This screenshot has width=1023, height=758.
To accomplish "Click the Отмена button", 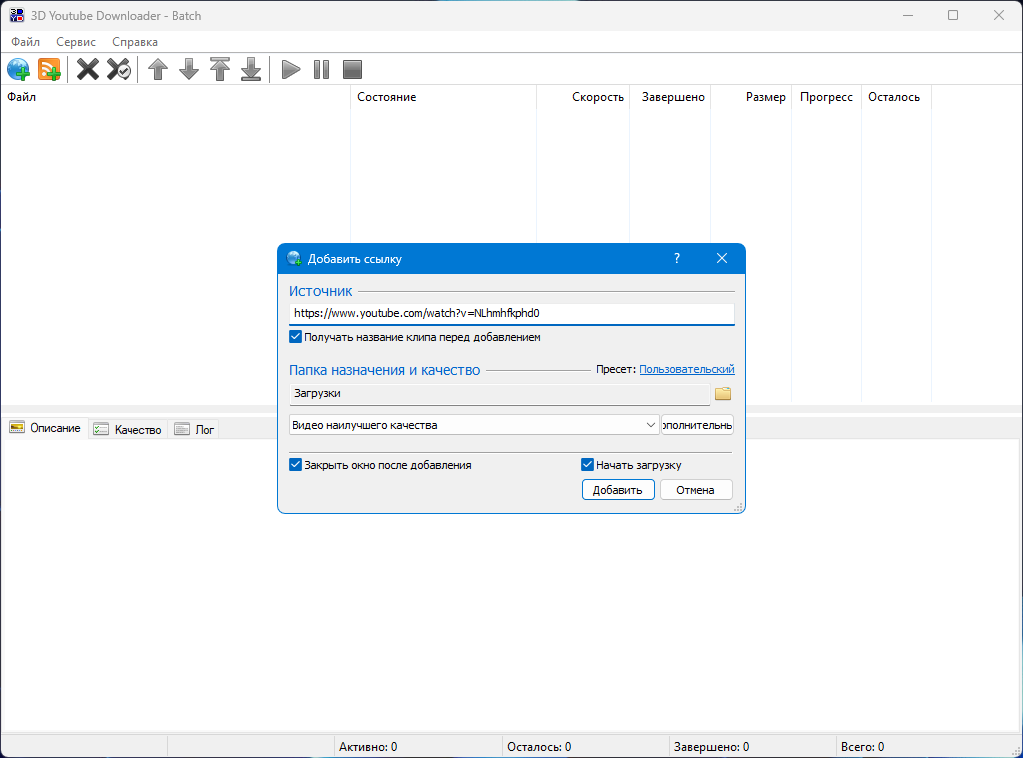I will click(x=695, y=490).
